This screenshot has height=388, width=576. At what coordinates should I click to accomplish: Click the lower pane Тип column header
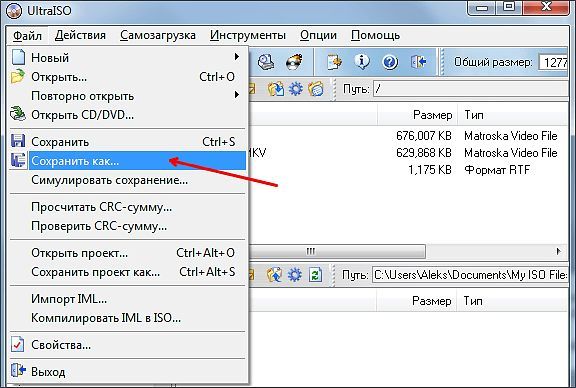(x=512, y=301)
